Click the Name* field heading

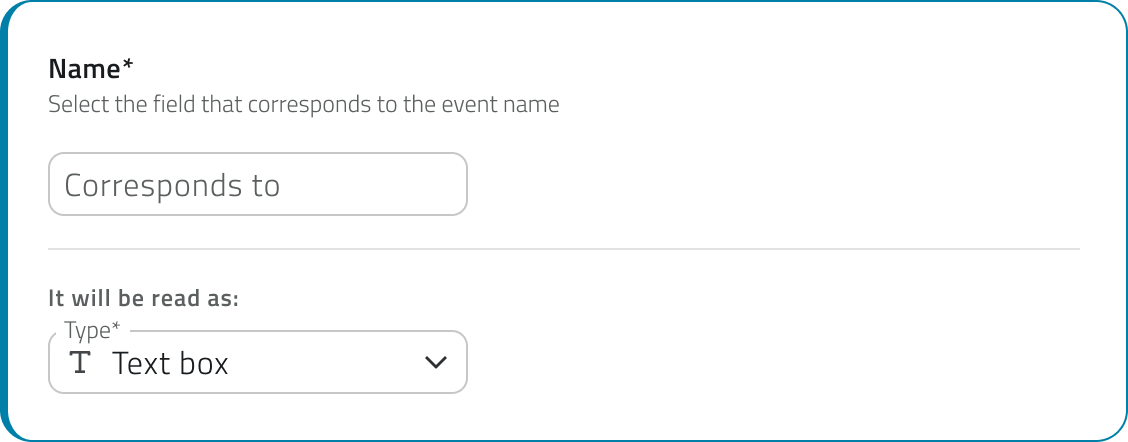(x=91, y=69)
